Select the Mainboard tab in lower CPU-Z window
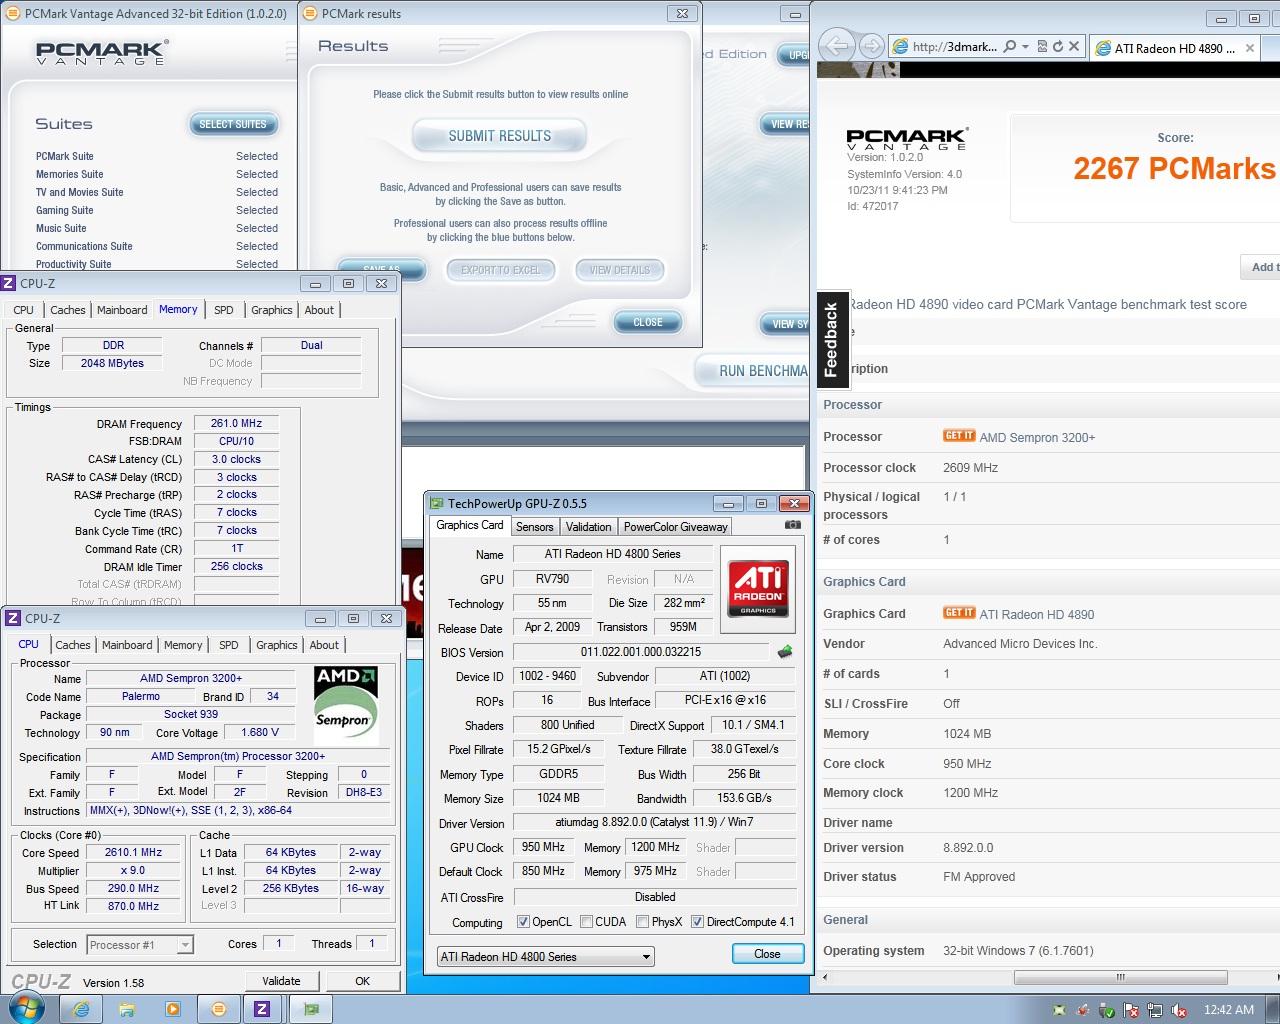The width and height of the screenshot is (1280, 1024). 127,645
